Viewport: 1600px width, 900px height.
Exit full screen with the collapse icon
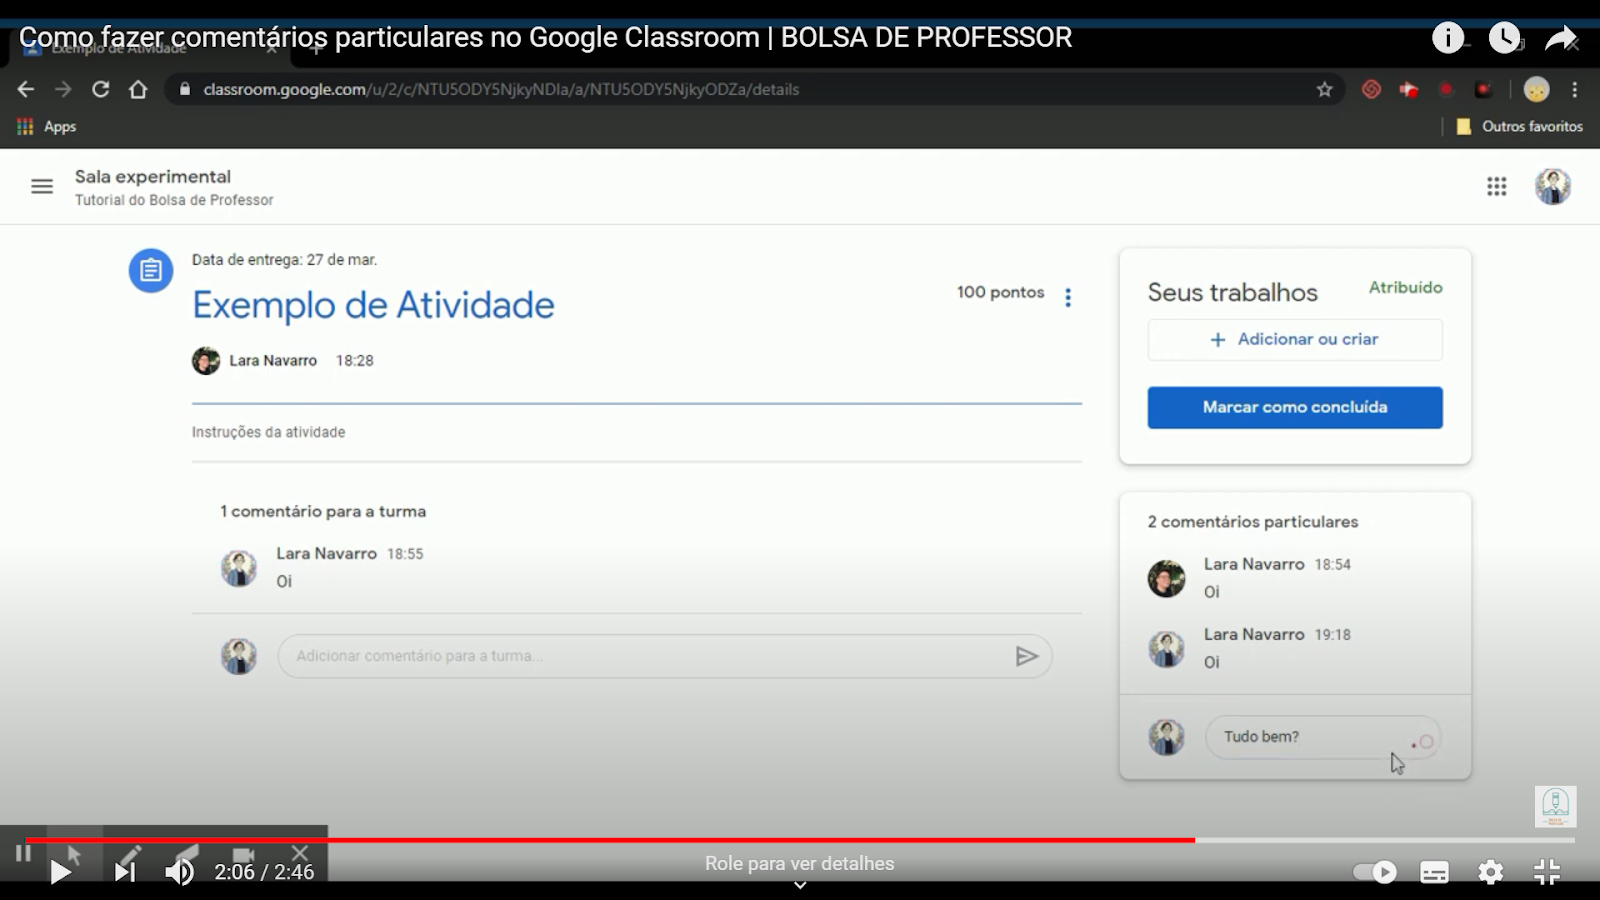[1547, 872]
